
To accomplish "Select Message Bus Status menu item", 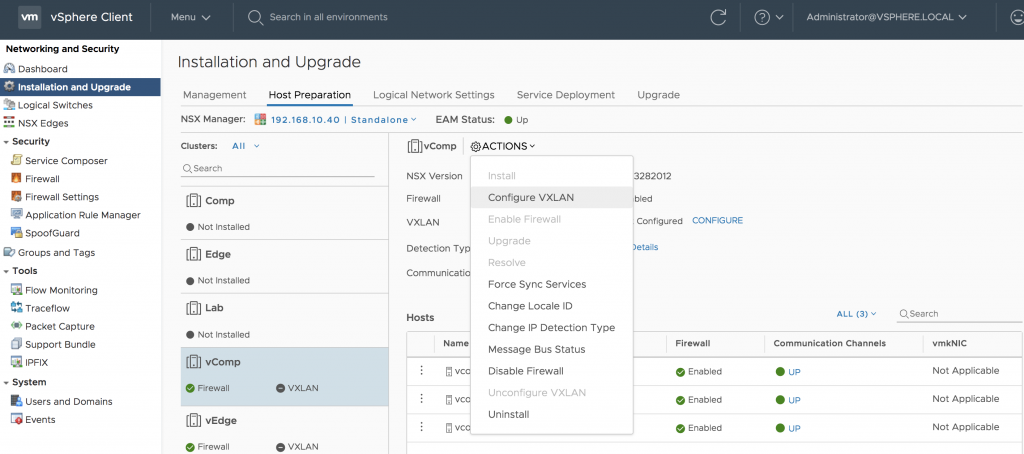I will 552,349.
